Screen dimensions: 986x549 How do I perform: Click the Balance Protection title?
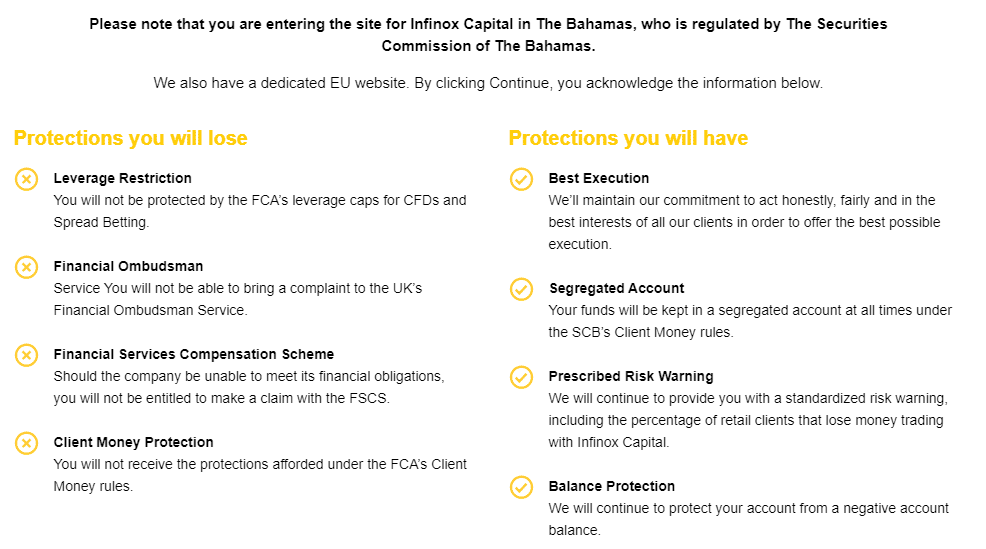[x=612, y=487]
